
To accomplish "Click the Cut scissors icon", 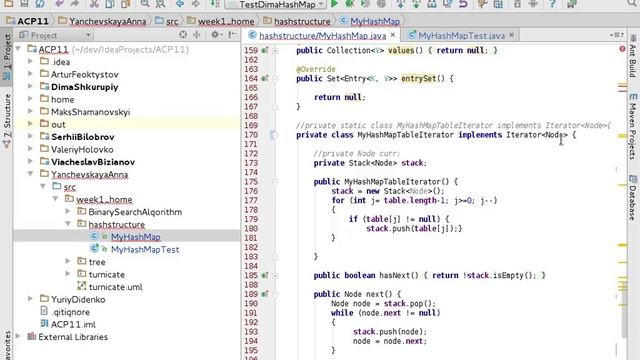I will point(94,4).
